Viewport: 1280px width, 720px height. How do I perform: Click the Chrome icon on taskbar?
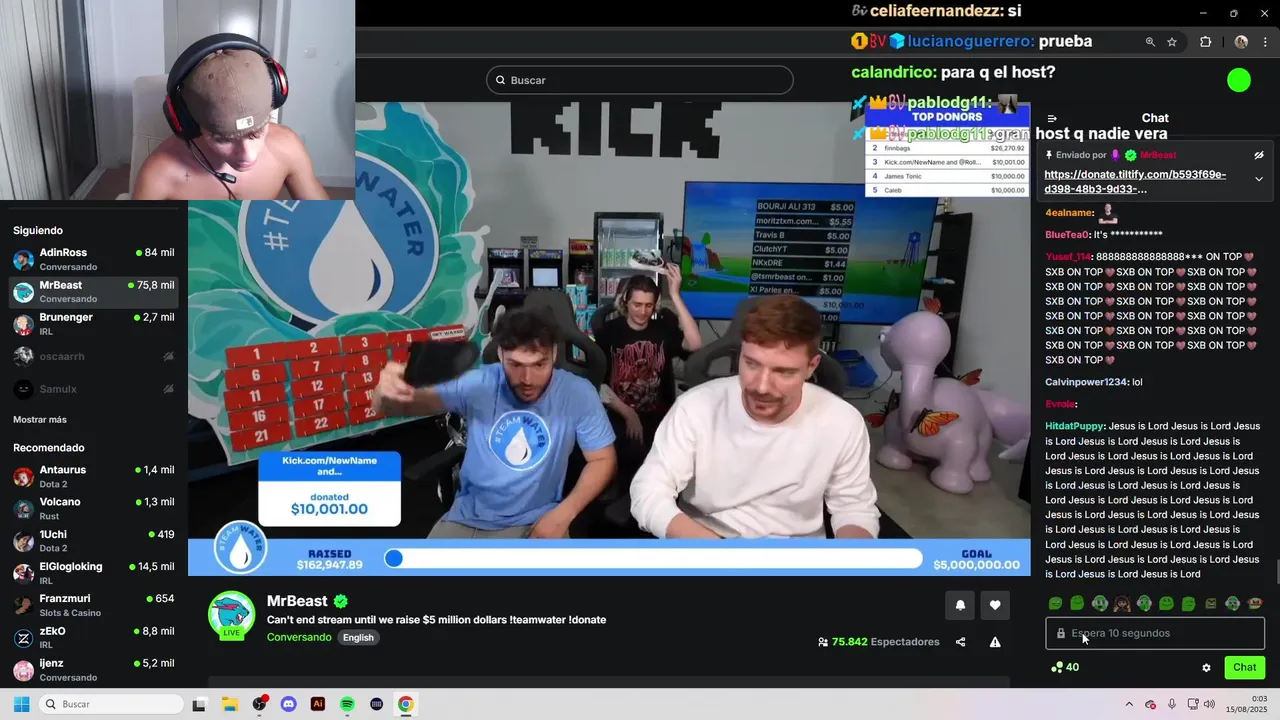pyautogui.click(x=406, y=704)
